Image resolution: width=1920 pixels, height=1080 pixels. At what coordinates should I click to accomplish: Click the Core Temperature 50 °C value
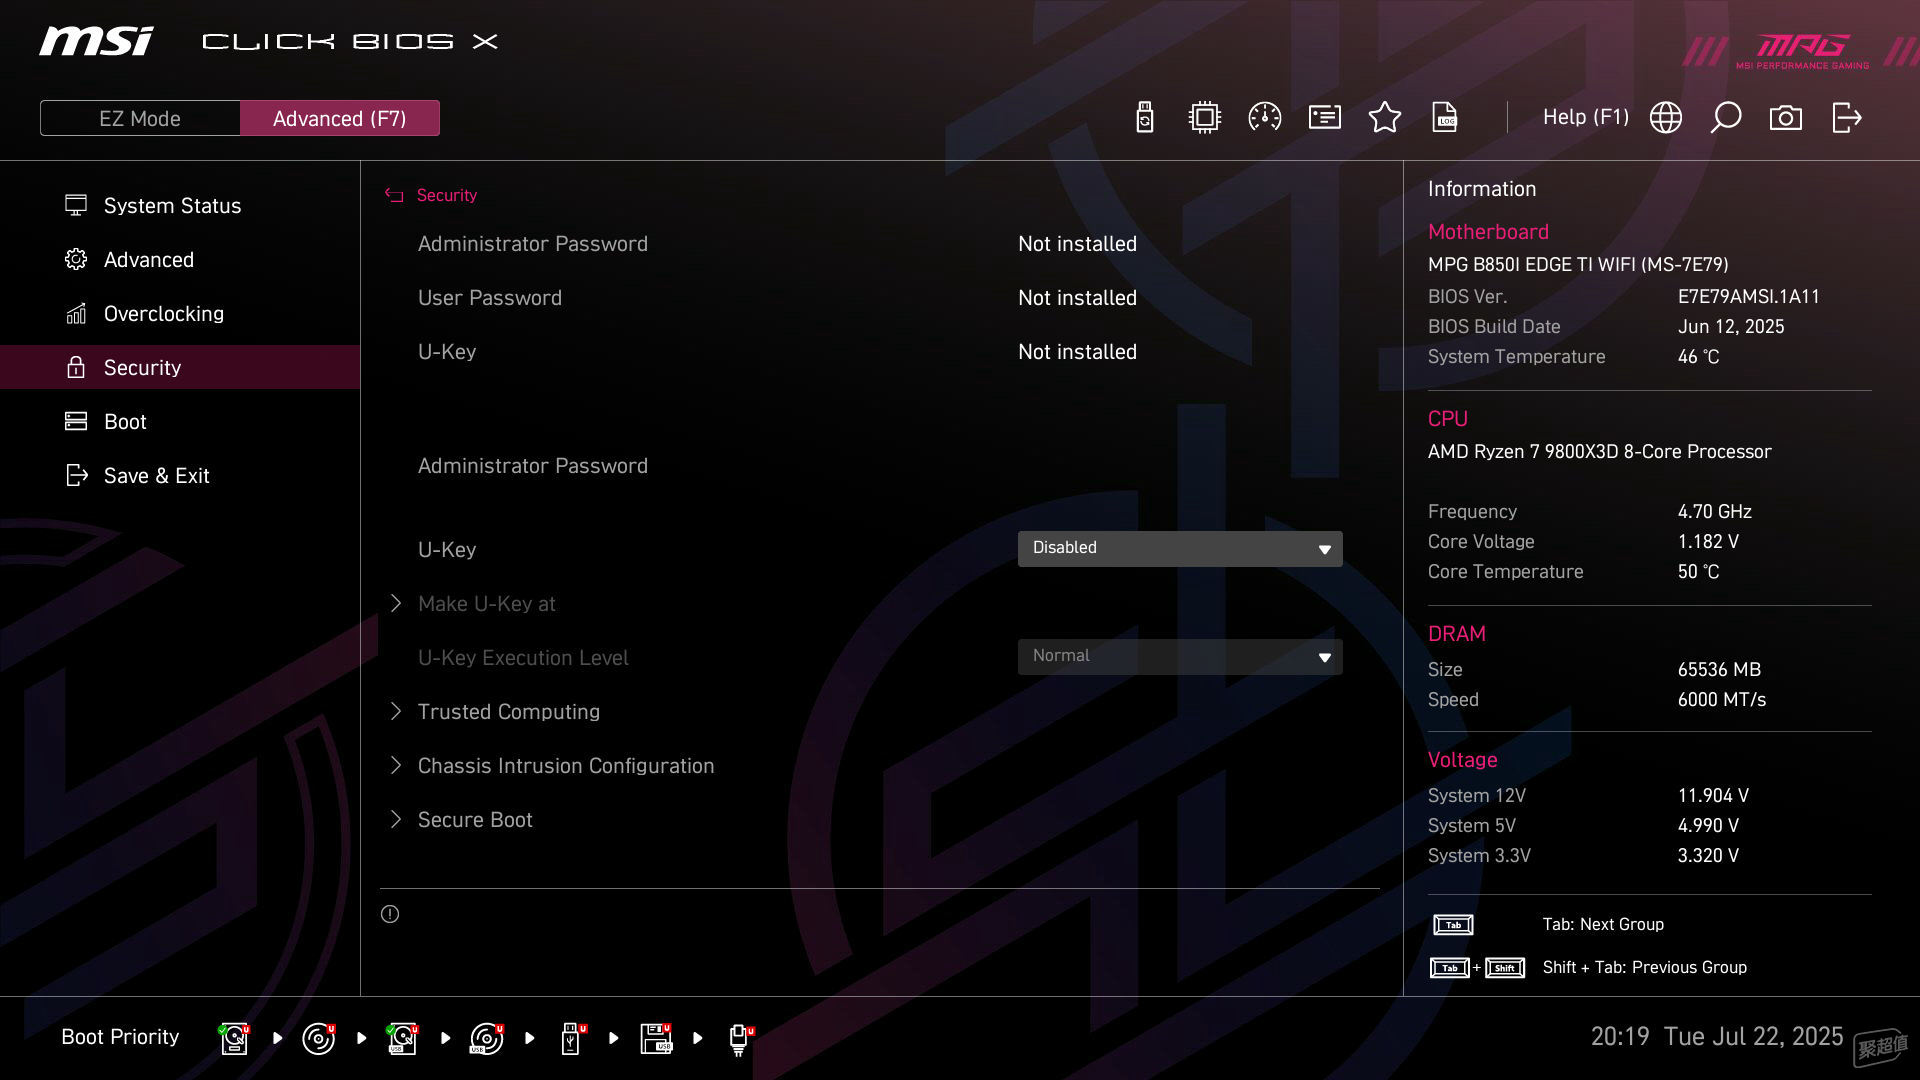[x=1698, y=571]
